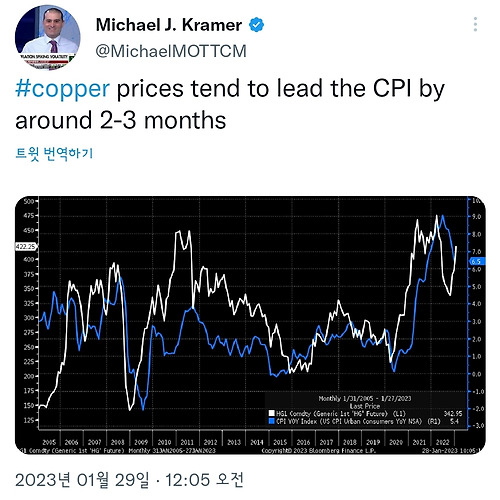Open the @MichaelMOTTCM handle
500x500 pixels.
coord(171,51)
